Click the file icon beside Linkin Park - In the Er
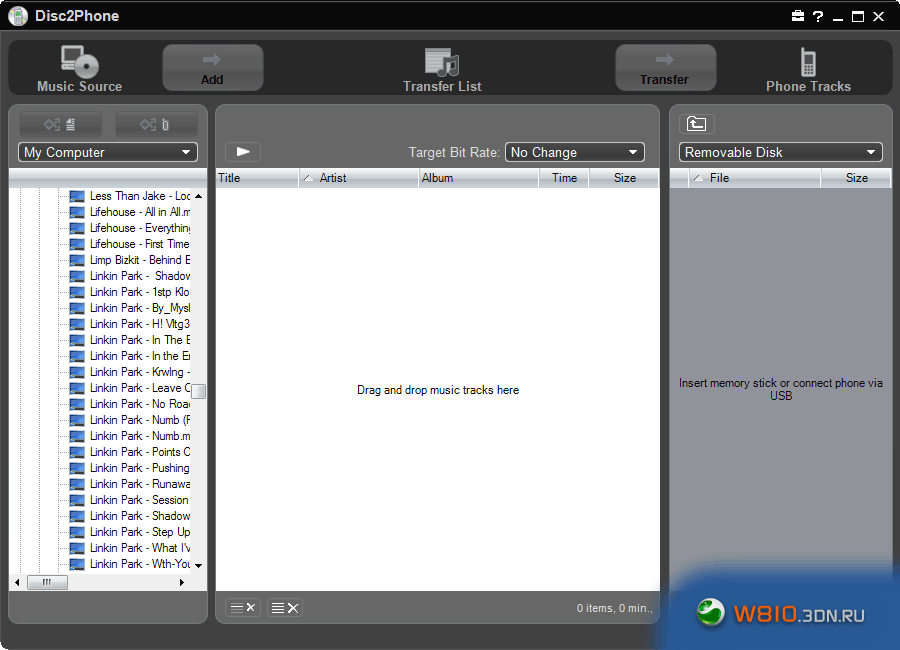 (77, 357)
